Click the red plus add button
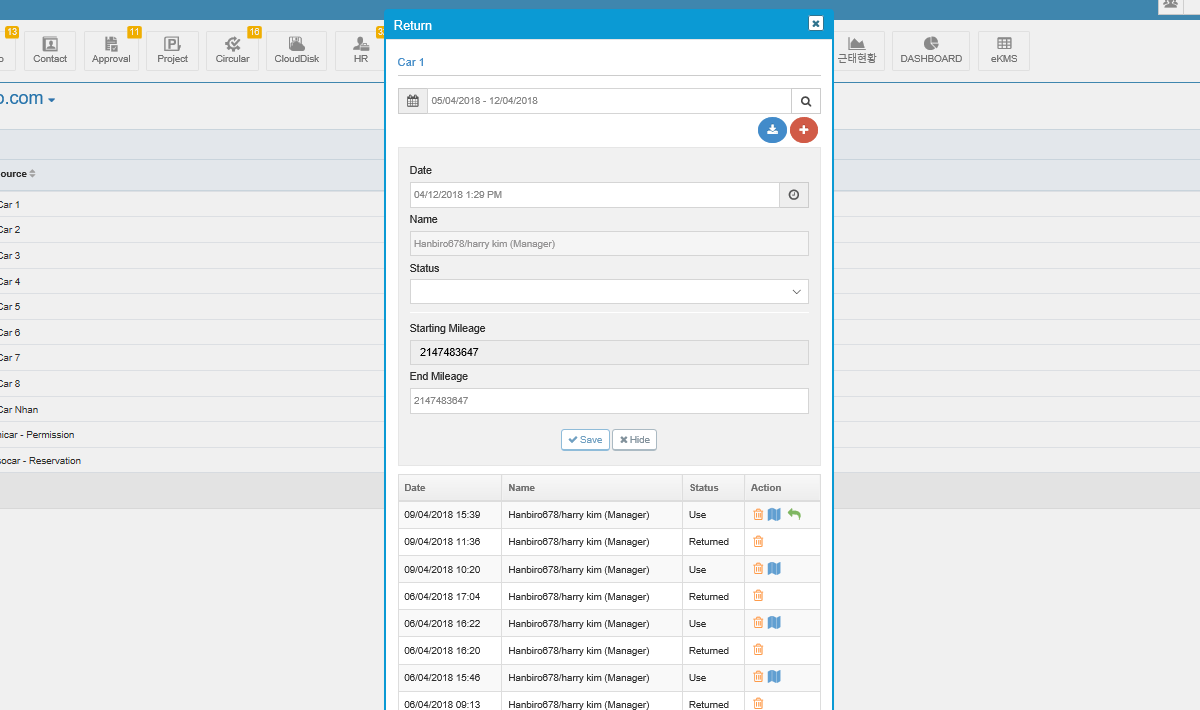 (804, 130)
